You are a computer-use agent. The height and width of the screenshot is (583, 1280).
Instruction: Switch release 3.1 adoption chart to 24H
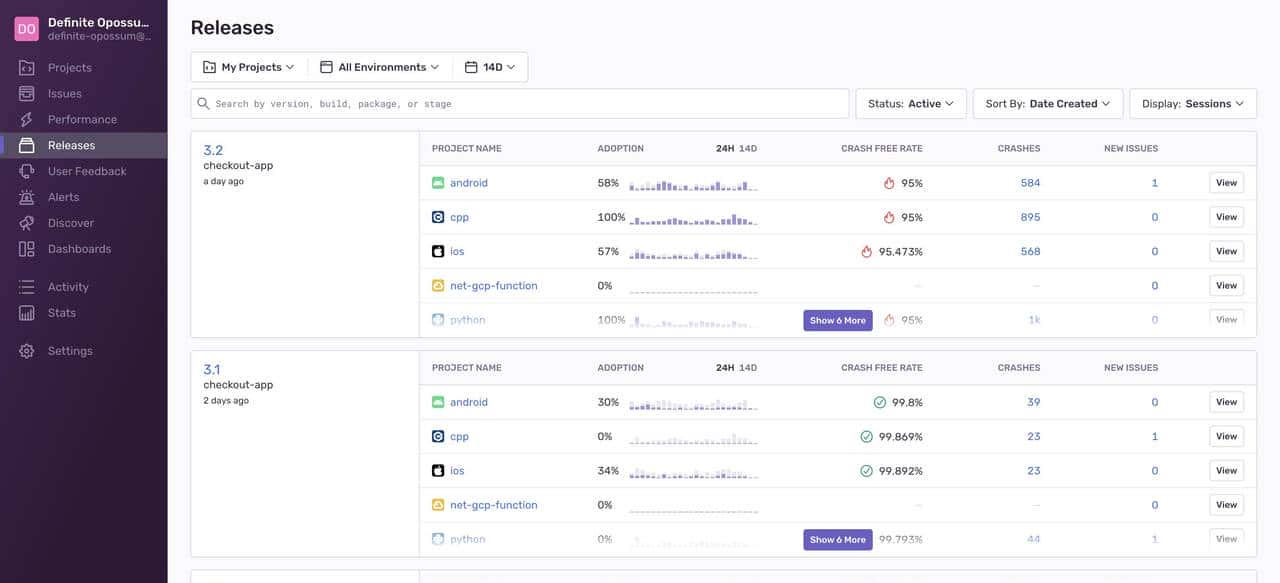pos(725,368)
